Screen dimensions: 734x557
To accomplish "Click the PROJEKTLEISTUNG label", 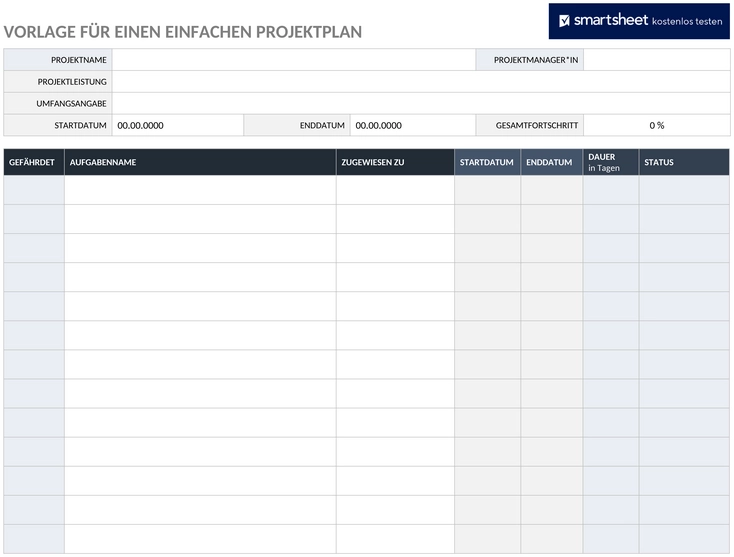I will coord(72,82).
